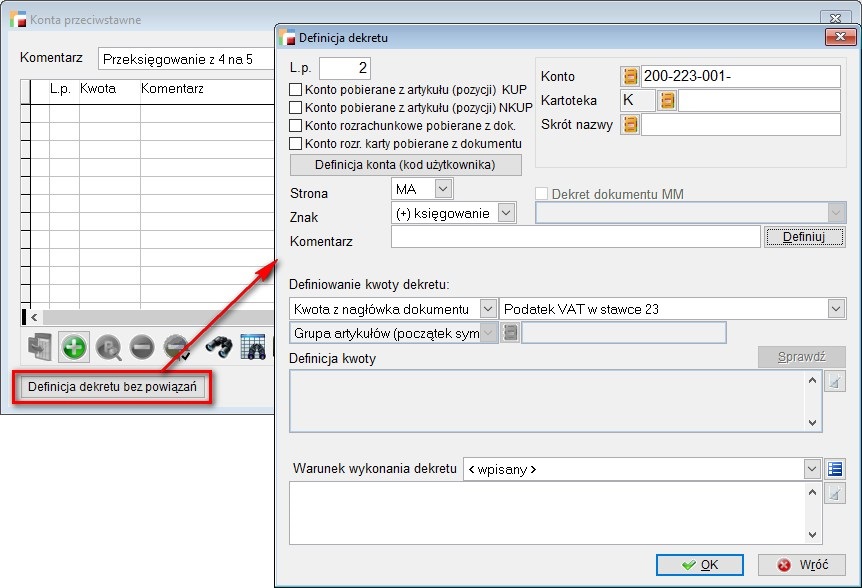Expand the Podatek VAT w stawce 23 dropdown
The width and height of the screenshot is (862, 588).
point(836,309)
